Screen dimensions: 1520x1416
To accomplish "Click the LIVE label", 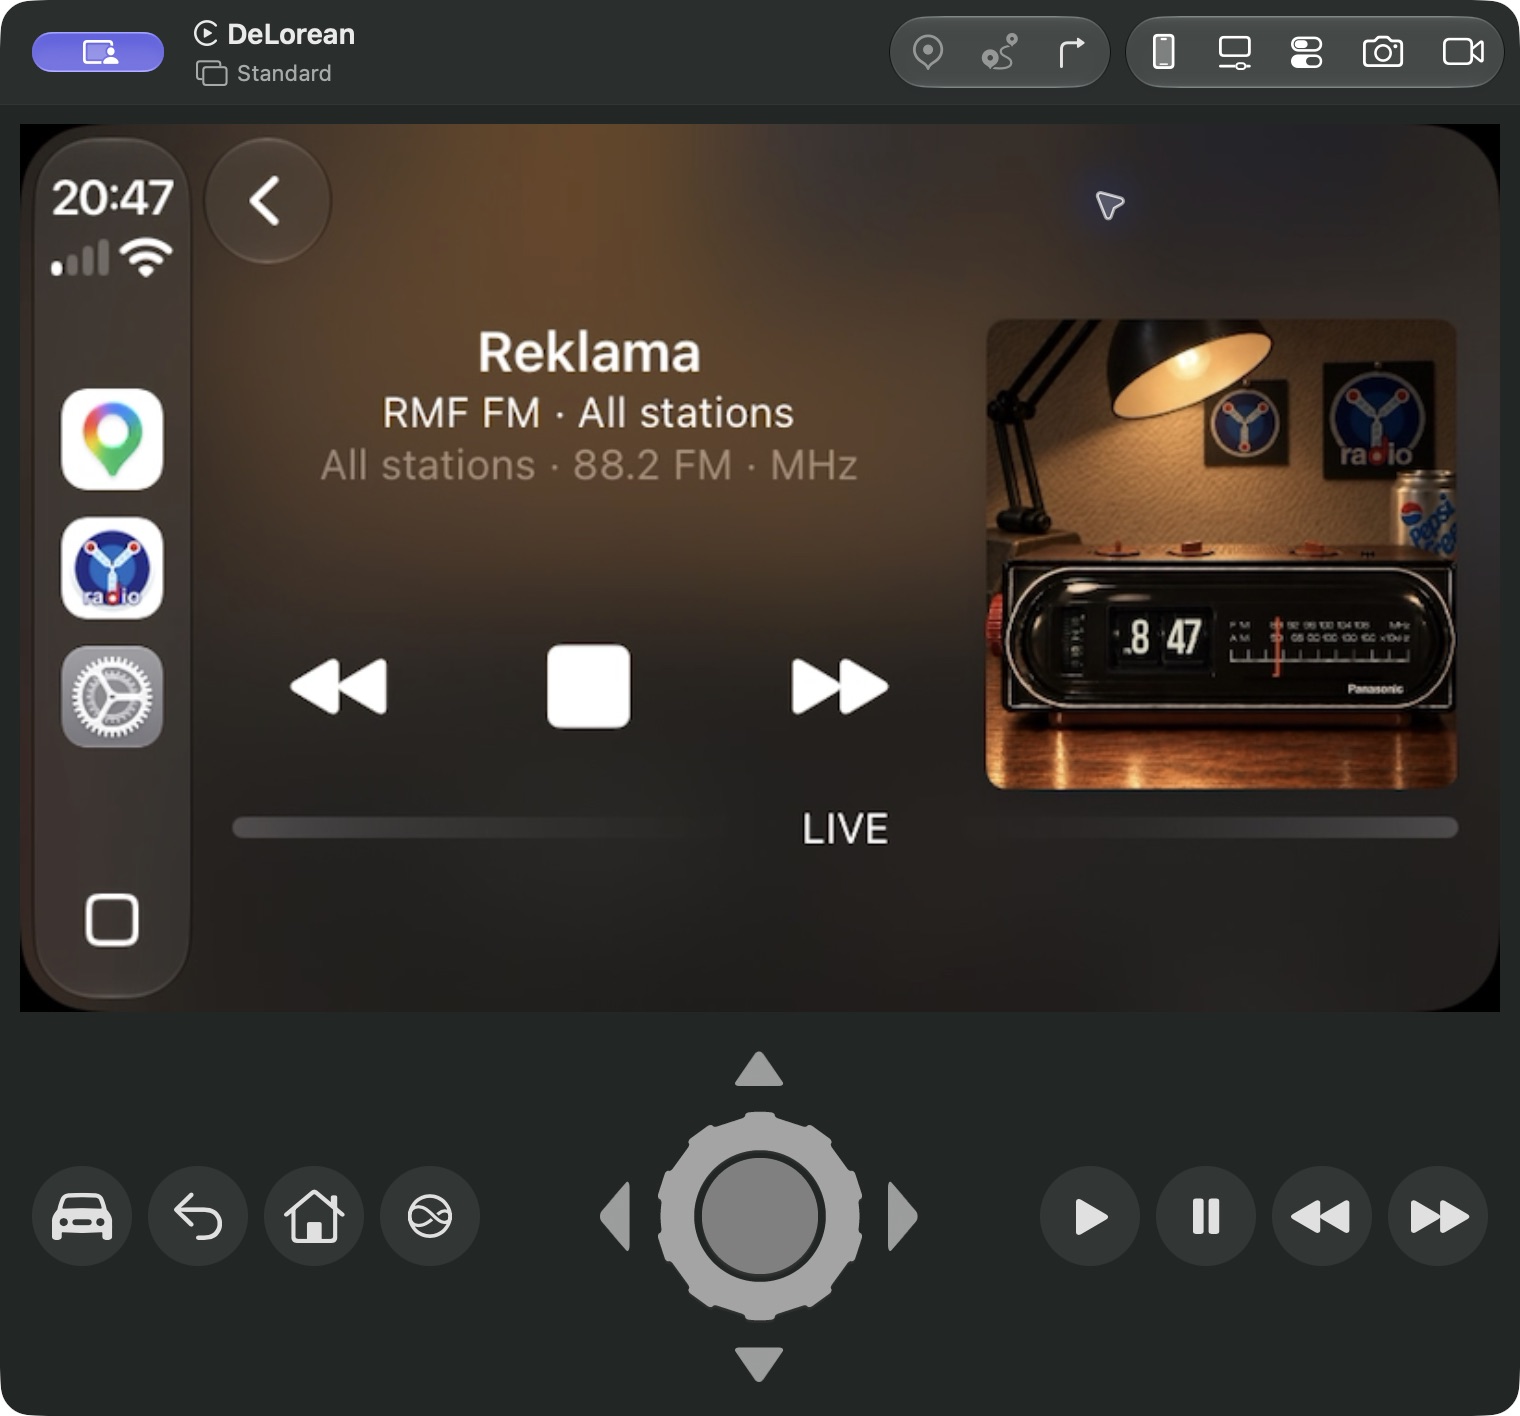I will (845, 829).
